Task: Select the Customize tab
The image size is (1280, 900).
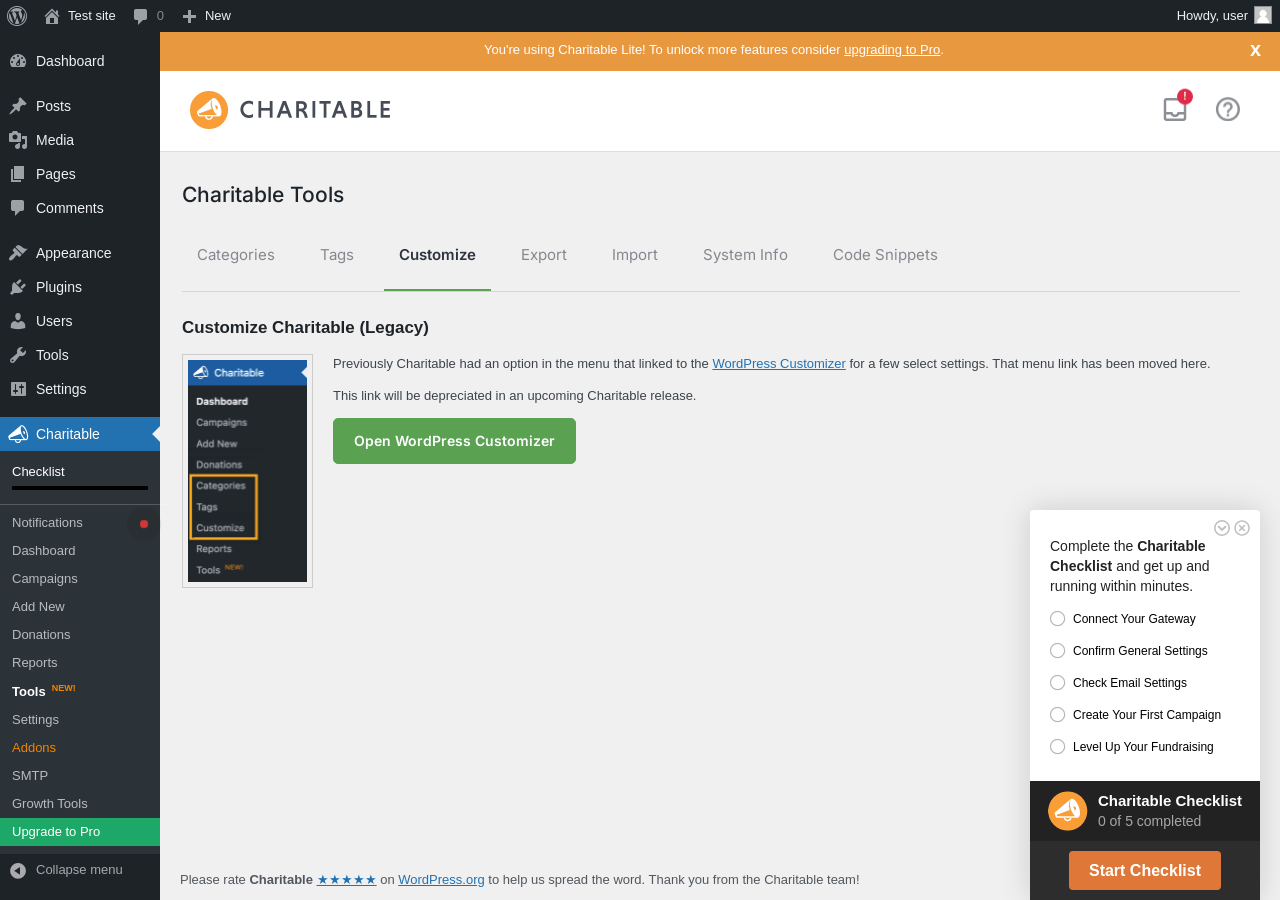Action: (x=437, y=255)
